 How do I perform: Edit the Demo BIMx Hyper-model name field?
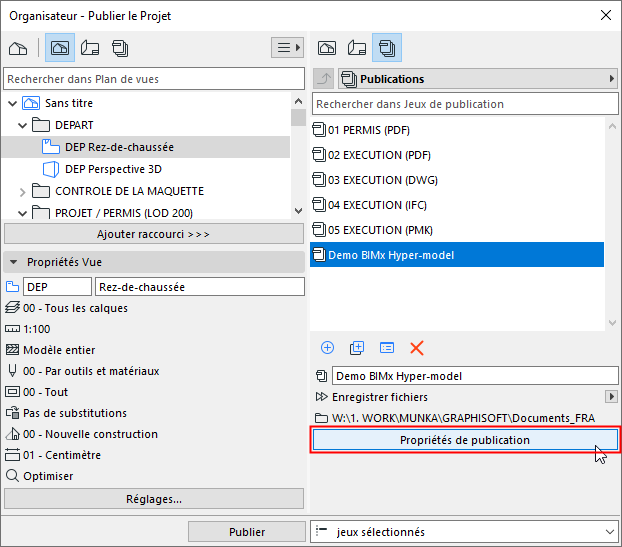tap(475, 376)
